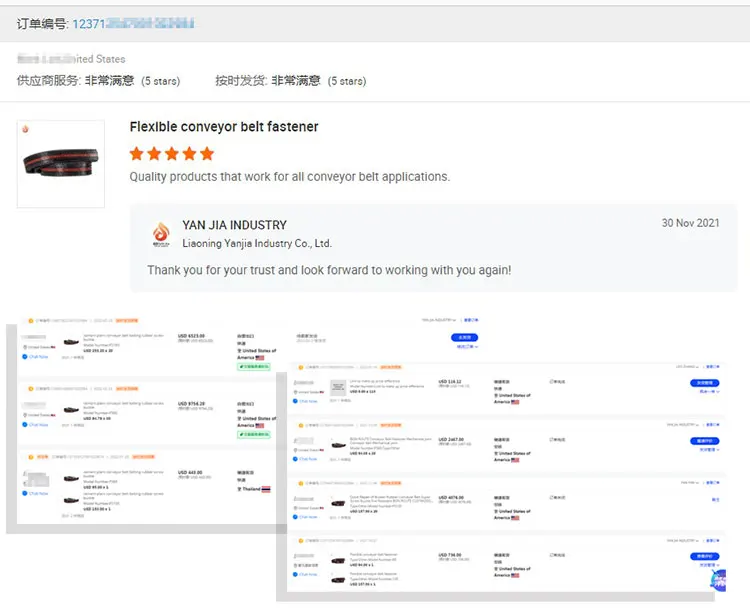
Task: Click the Yan Jia Industry flame logo
Action: tap(161, 234)
